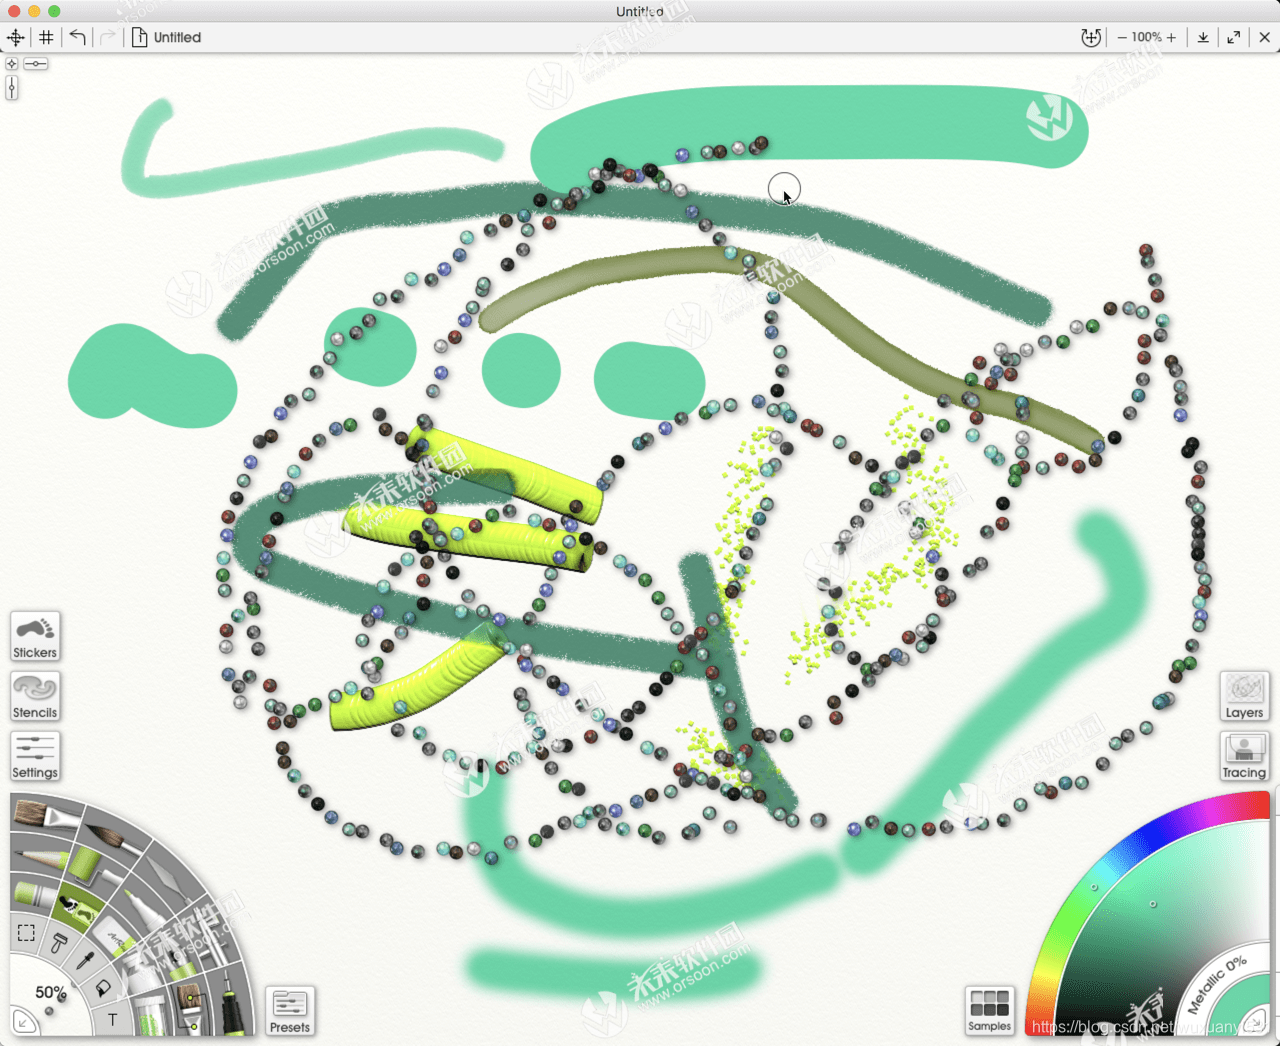
Task: Open the tool Presets panel
Action: point(290,1011)
